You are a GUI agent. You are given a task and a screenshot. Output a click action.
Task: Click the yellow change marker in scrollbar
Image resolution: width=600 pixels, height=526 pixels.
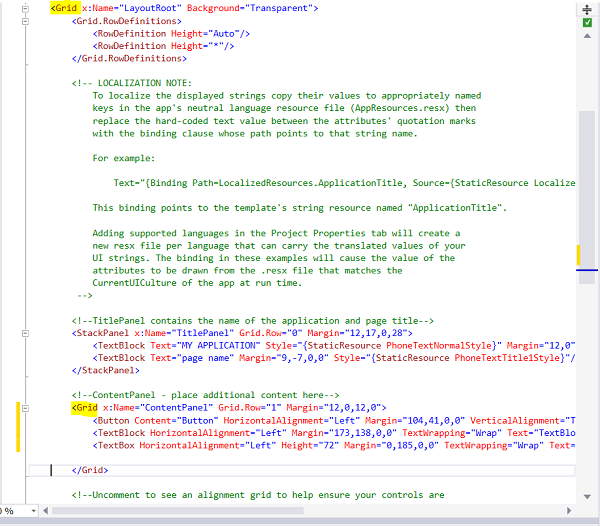tap(579, 255)
